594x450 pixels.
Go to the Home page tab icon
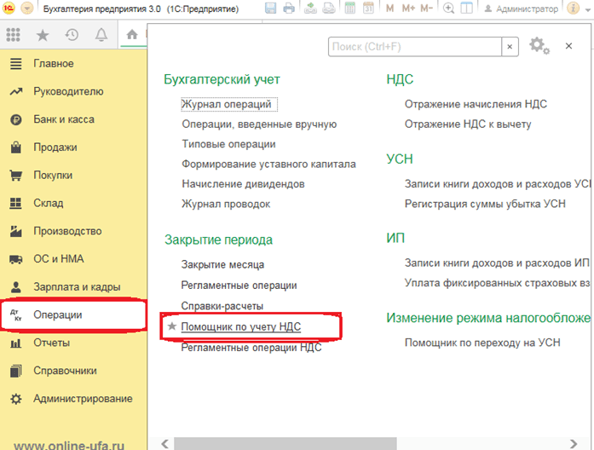132,35
